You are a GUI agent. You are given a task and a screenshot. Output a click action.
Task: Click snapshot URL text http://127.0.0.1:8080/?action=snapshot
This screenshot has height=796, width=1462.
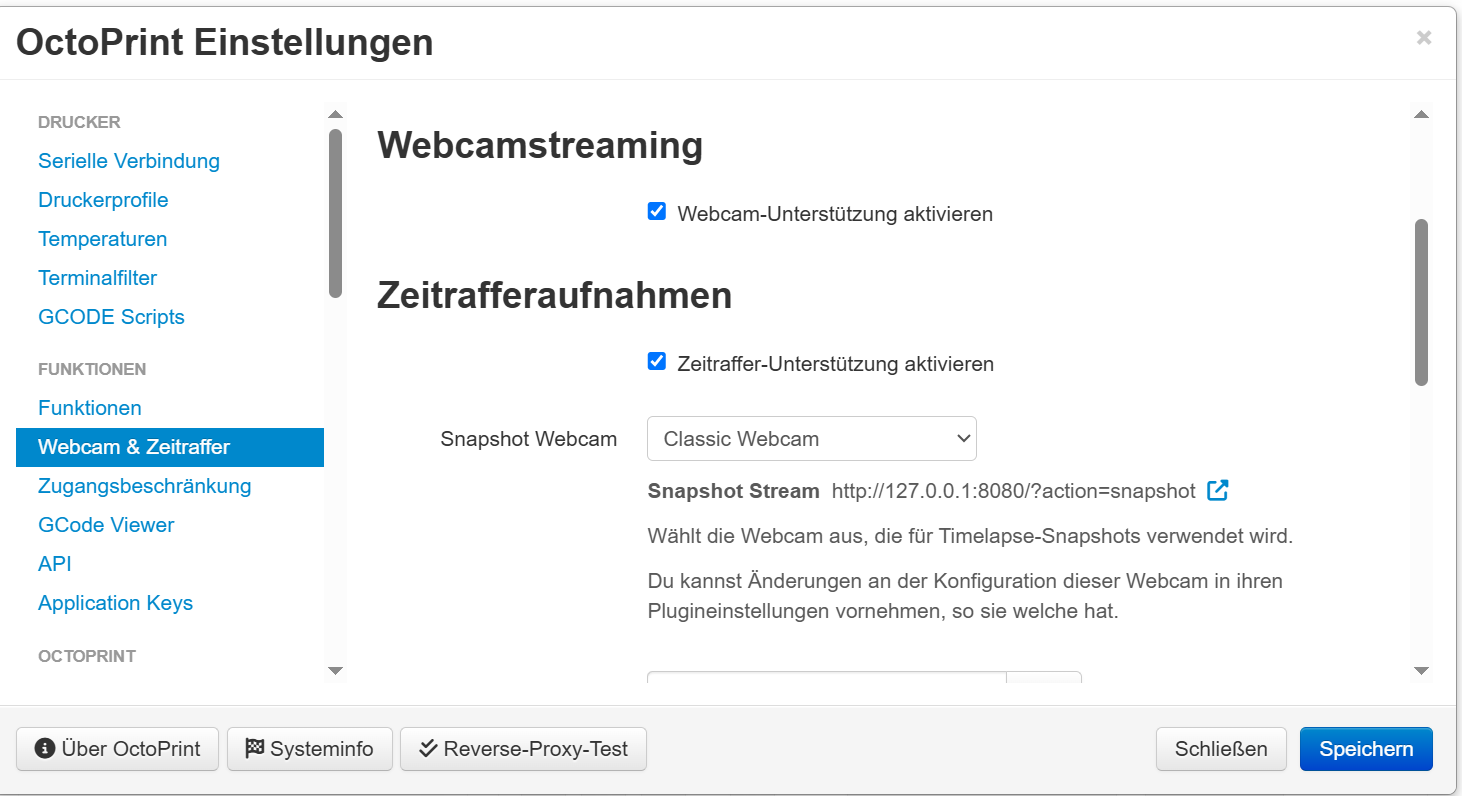tap(1014, 491)
